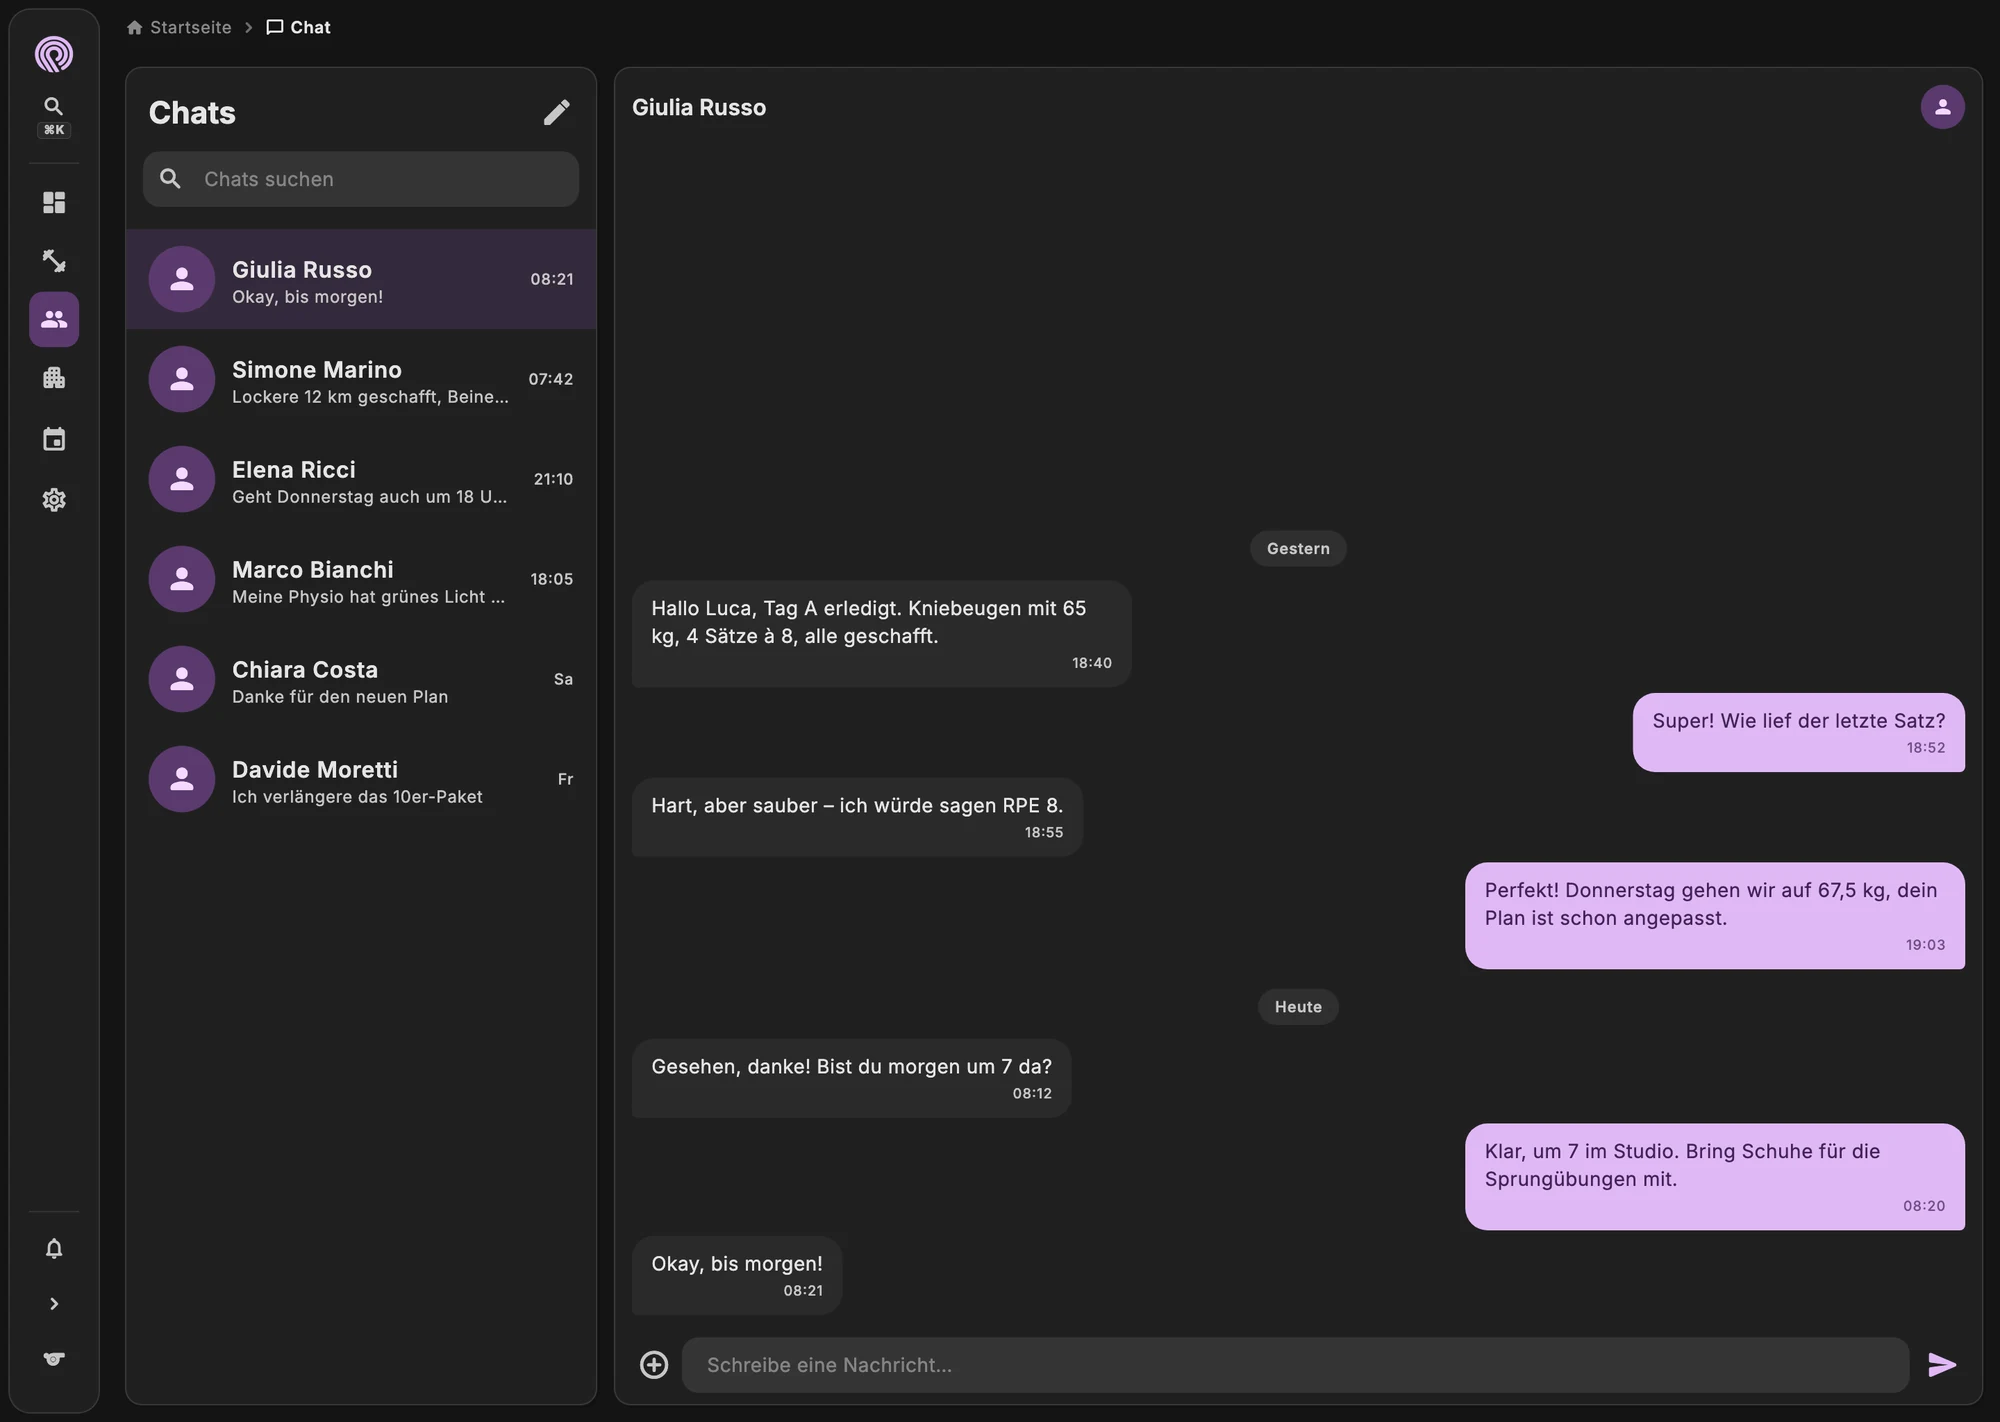2000x1422 pixels.
Task: Open the building studio icon in sidebar
Action: click(x=54, y=378)
